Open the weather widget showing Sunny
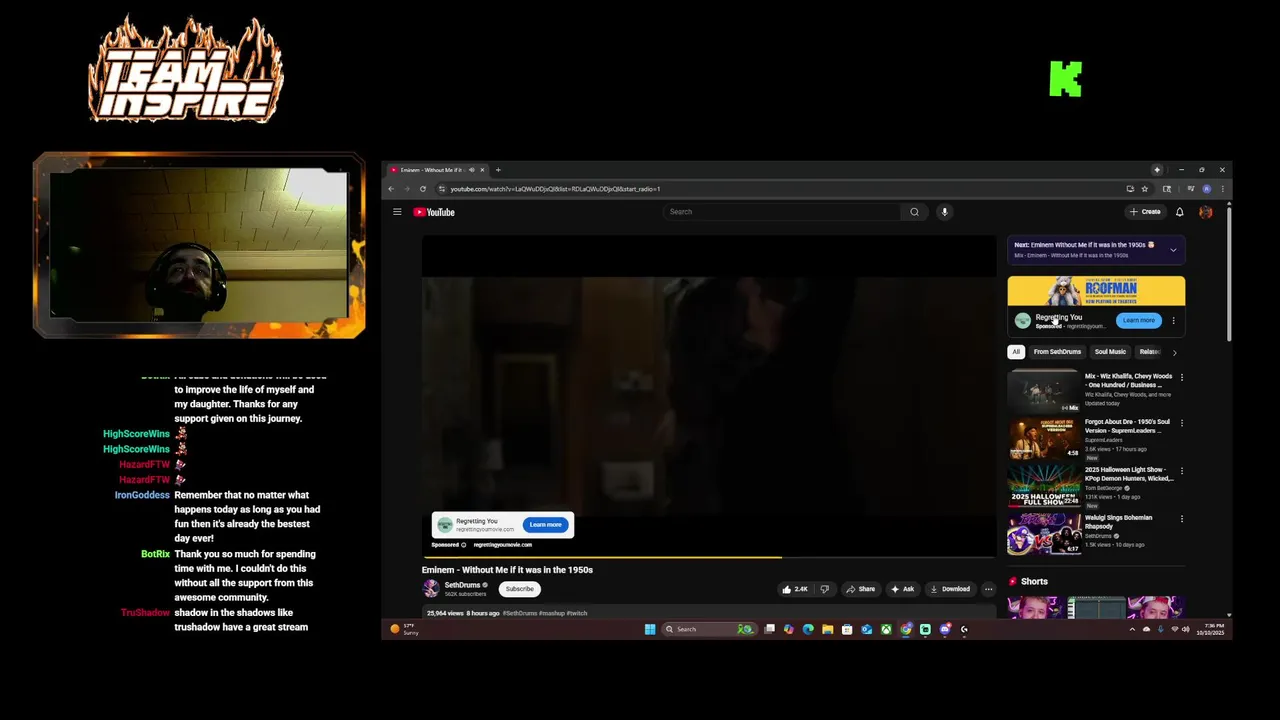This screenshot has width=1280, height=720. click(x=405, y=629)
